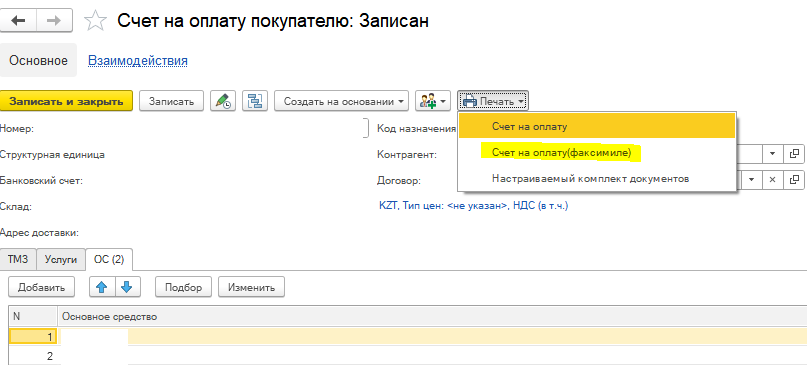Screen dimensions: 807x365
Task: Click the pencil-with-clock document status icon
Action: point(223,101)
